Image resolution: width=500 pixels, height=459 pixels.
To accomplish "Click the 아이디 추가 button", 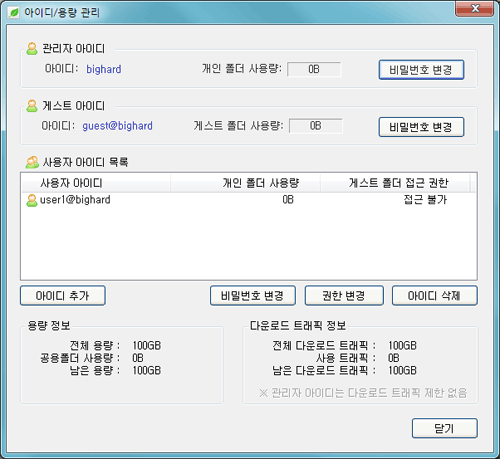I will [x=63, y=295].
